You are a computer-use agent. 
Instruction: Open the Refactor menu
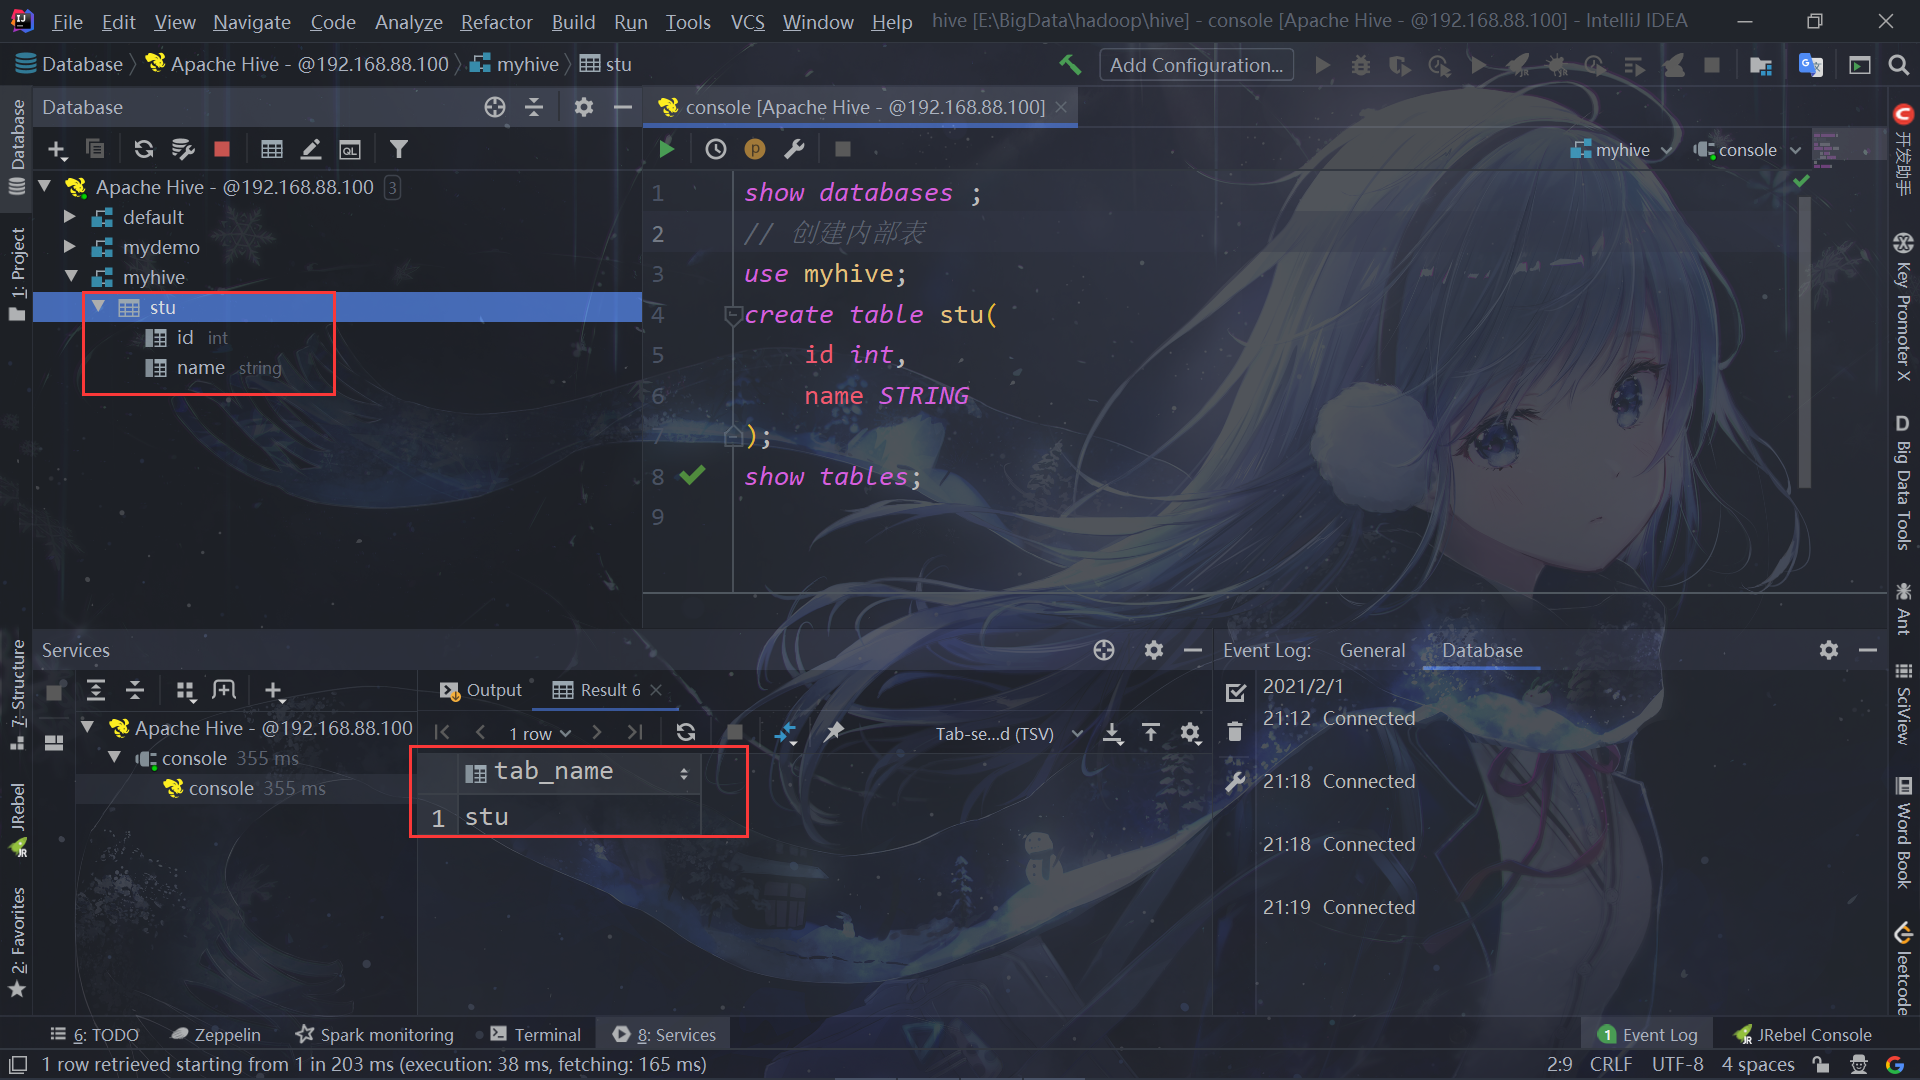tap(496, 22)
